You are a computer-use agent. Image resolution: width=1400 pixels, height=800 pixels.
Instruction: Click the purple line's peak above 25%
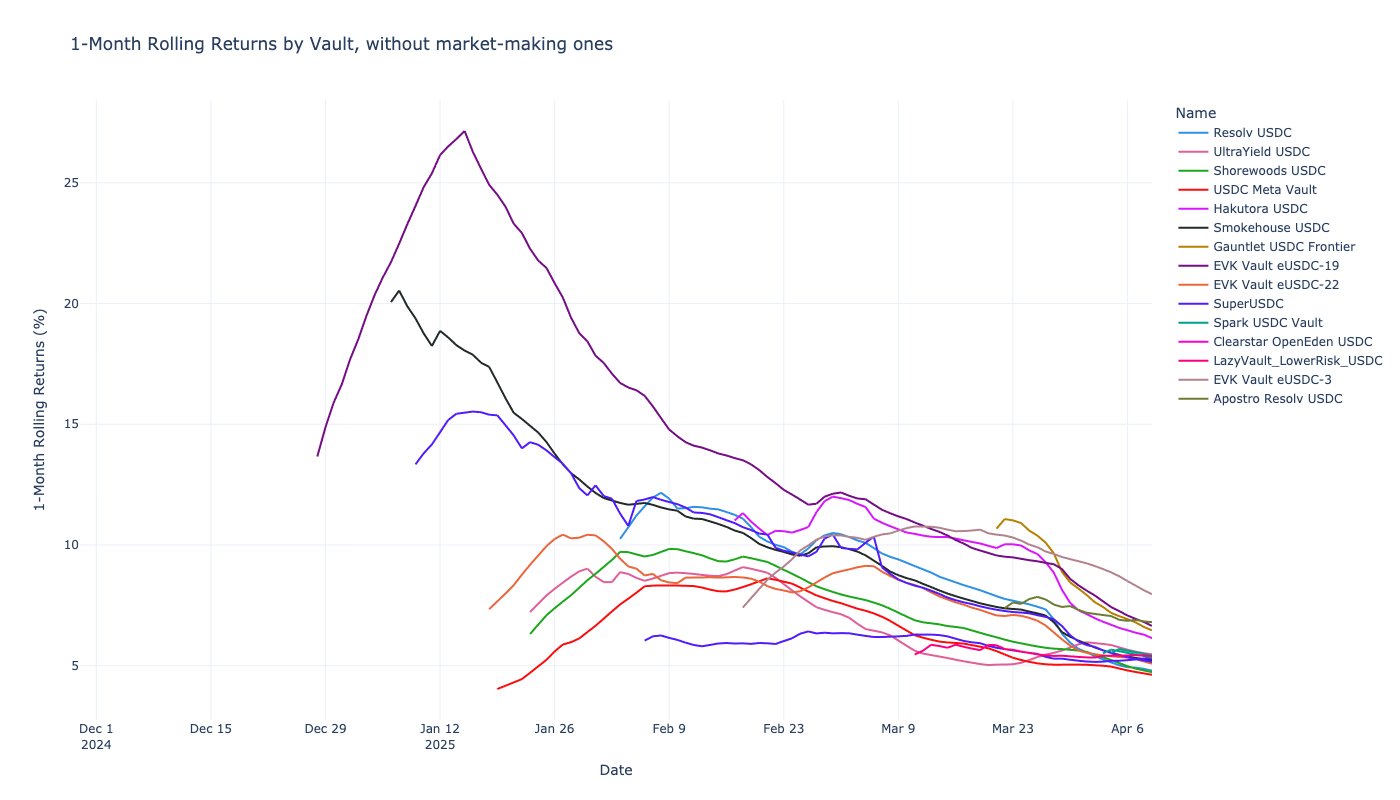(x=464, y=131)
